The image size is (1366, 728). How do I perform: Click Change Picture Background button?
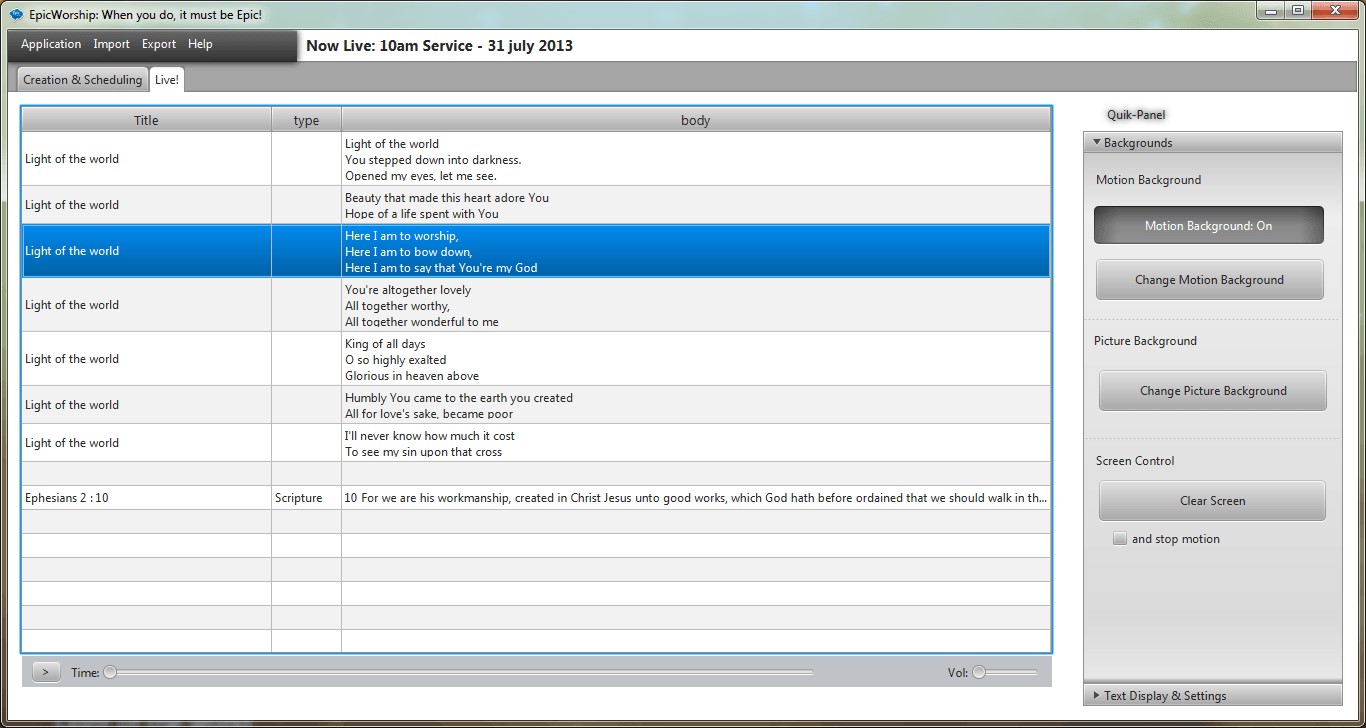[1212, 391]
